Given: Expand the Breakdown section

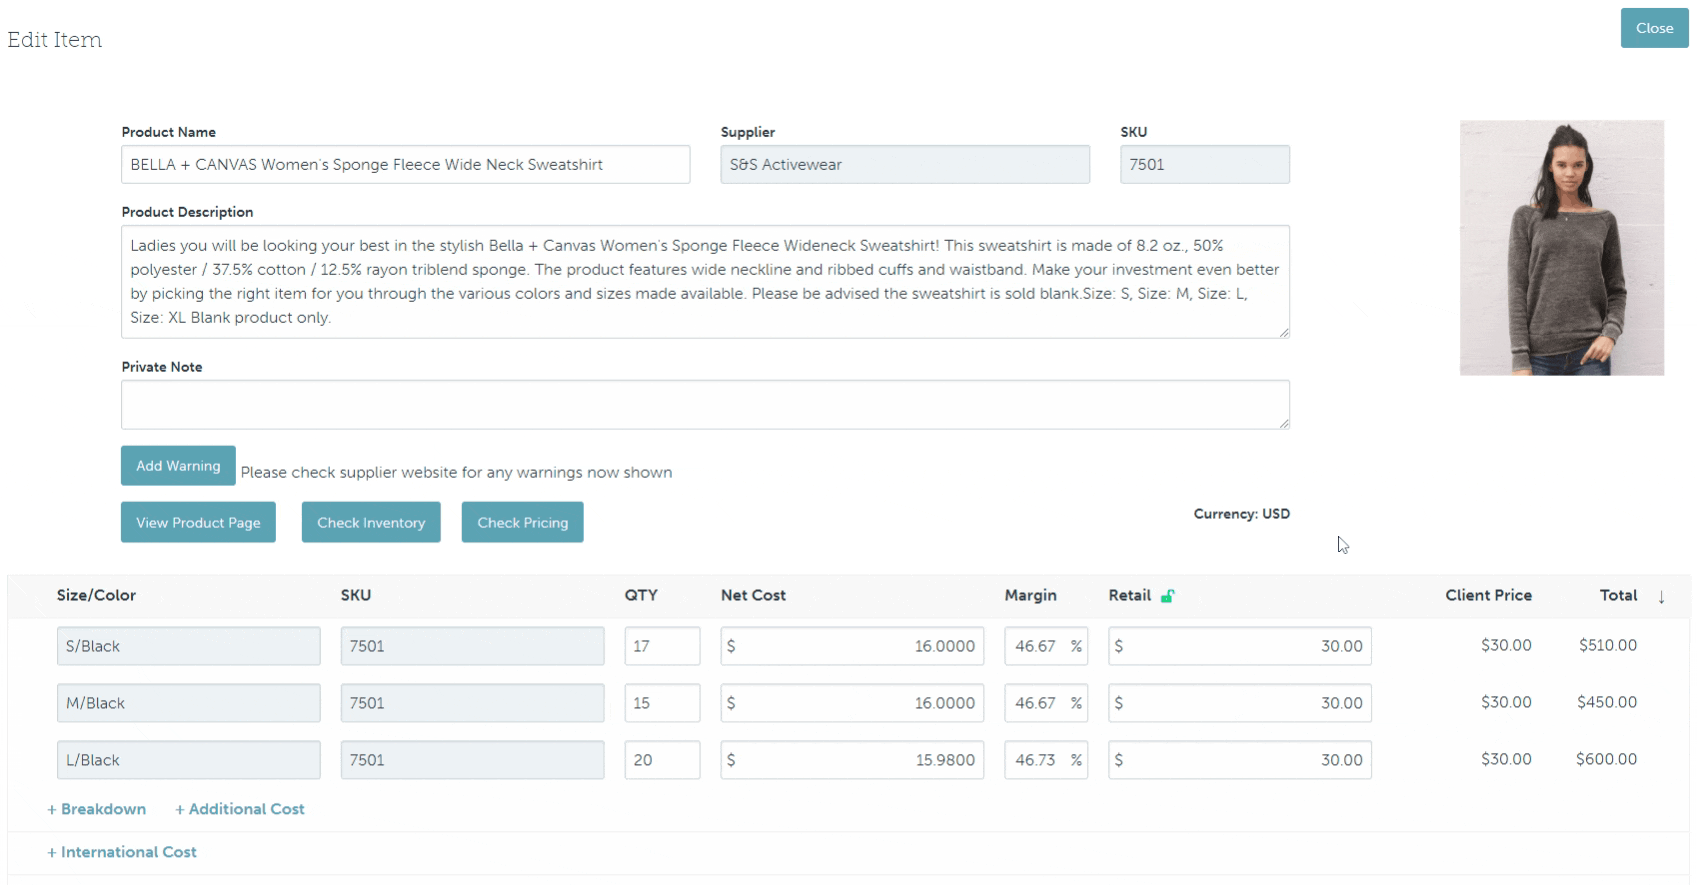Looking at the screenshot, I should point(97,809).
